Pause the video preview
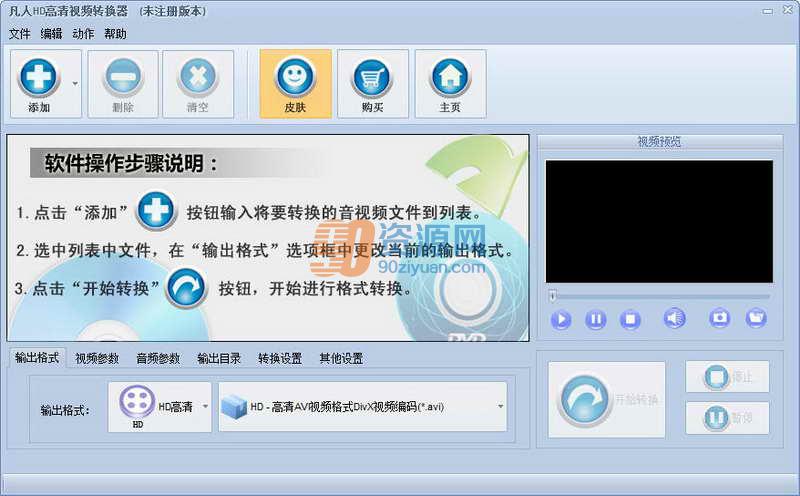The height and width of the screenshot is (496, 800). (595, 319)
